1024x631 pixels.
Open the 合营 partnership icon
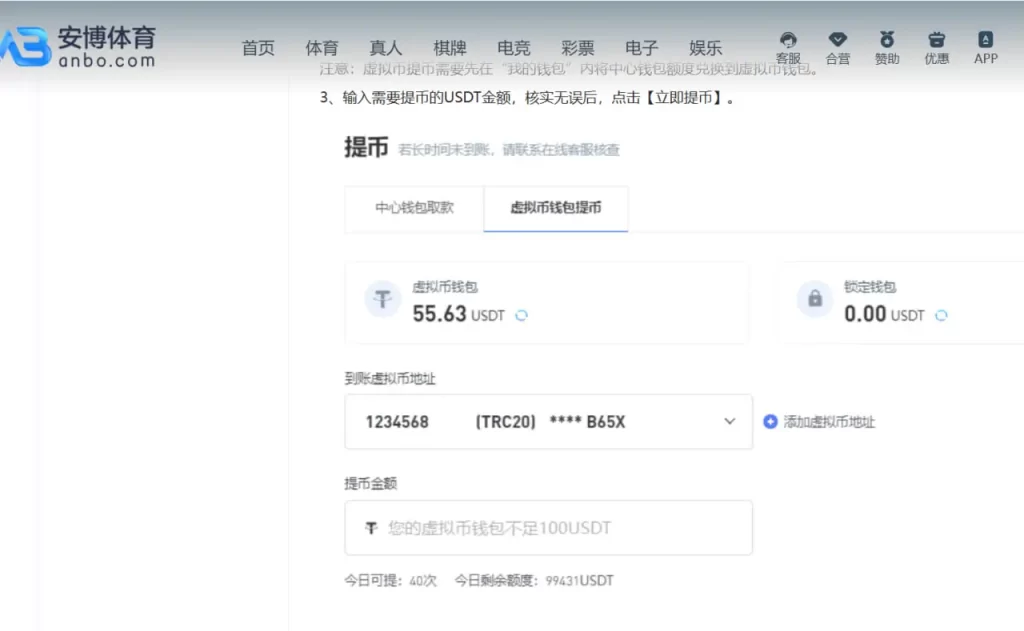pos(838,40)
